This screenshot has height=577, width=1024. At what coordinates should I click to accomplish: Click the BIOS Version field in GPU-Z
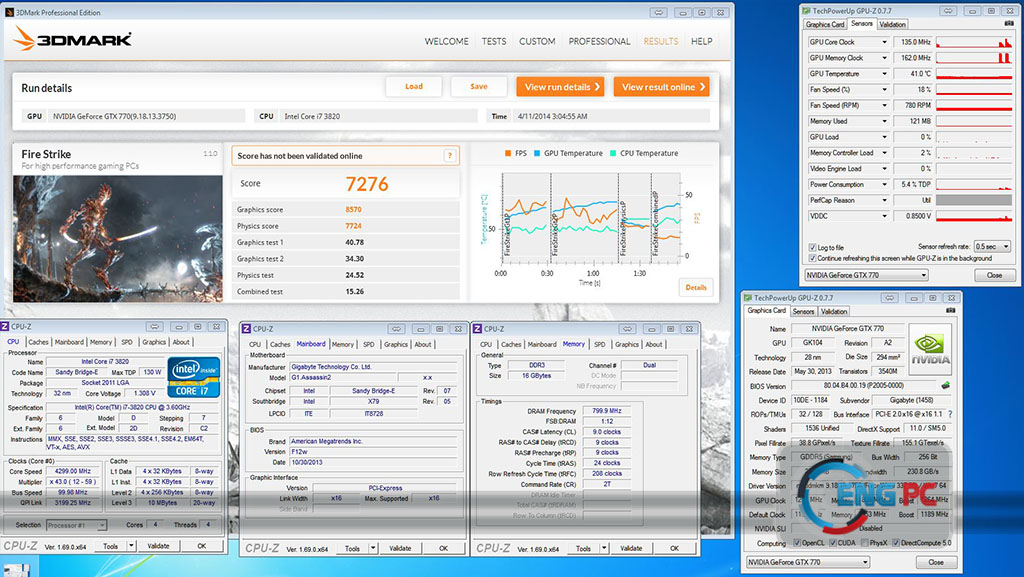coord(863,385)
